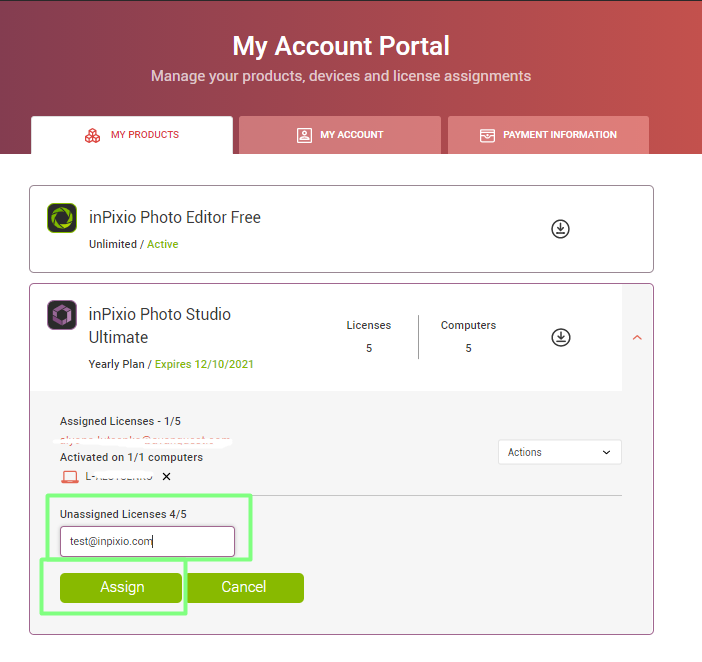Download inPixio Photo Studio Ultimate
Viewport: 702px width, 662px height.
561,337
